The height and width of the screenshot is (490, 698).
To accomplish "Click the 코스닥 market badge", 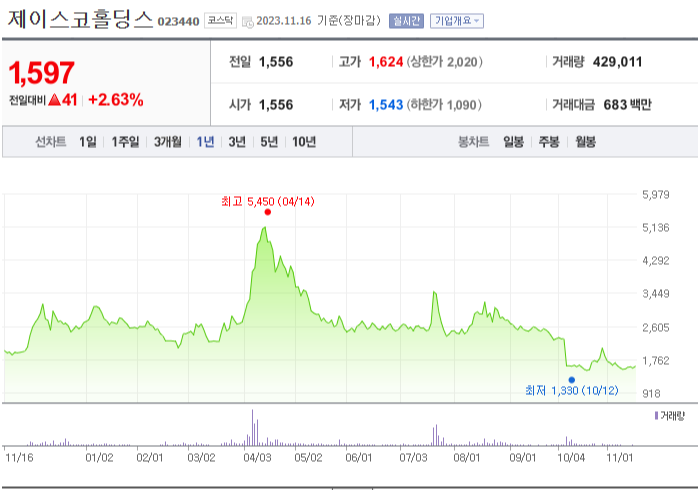I will pos(220,20).
